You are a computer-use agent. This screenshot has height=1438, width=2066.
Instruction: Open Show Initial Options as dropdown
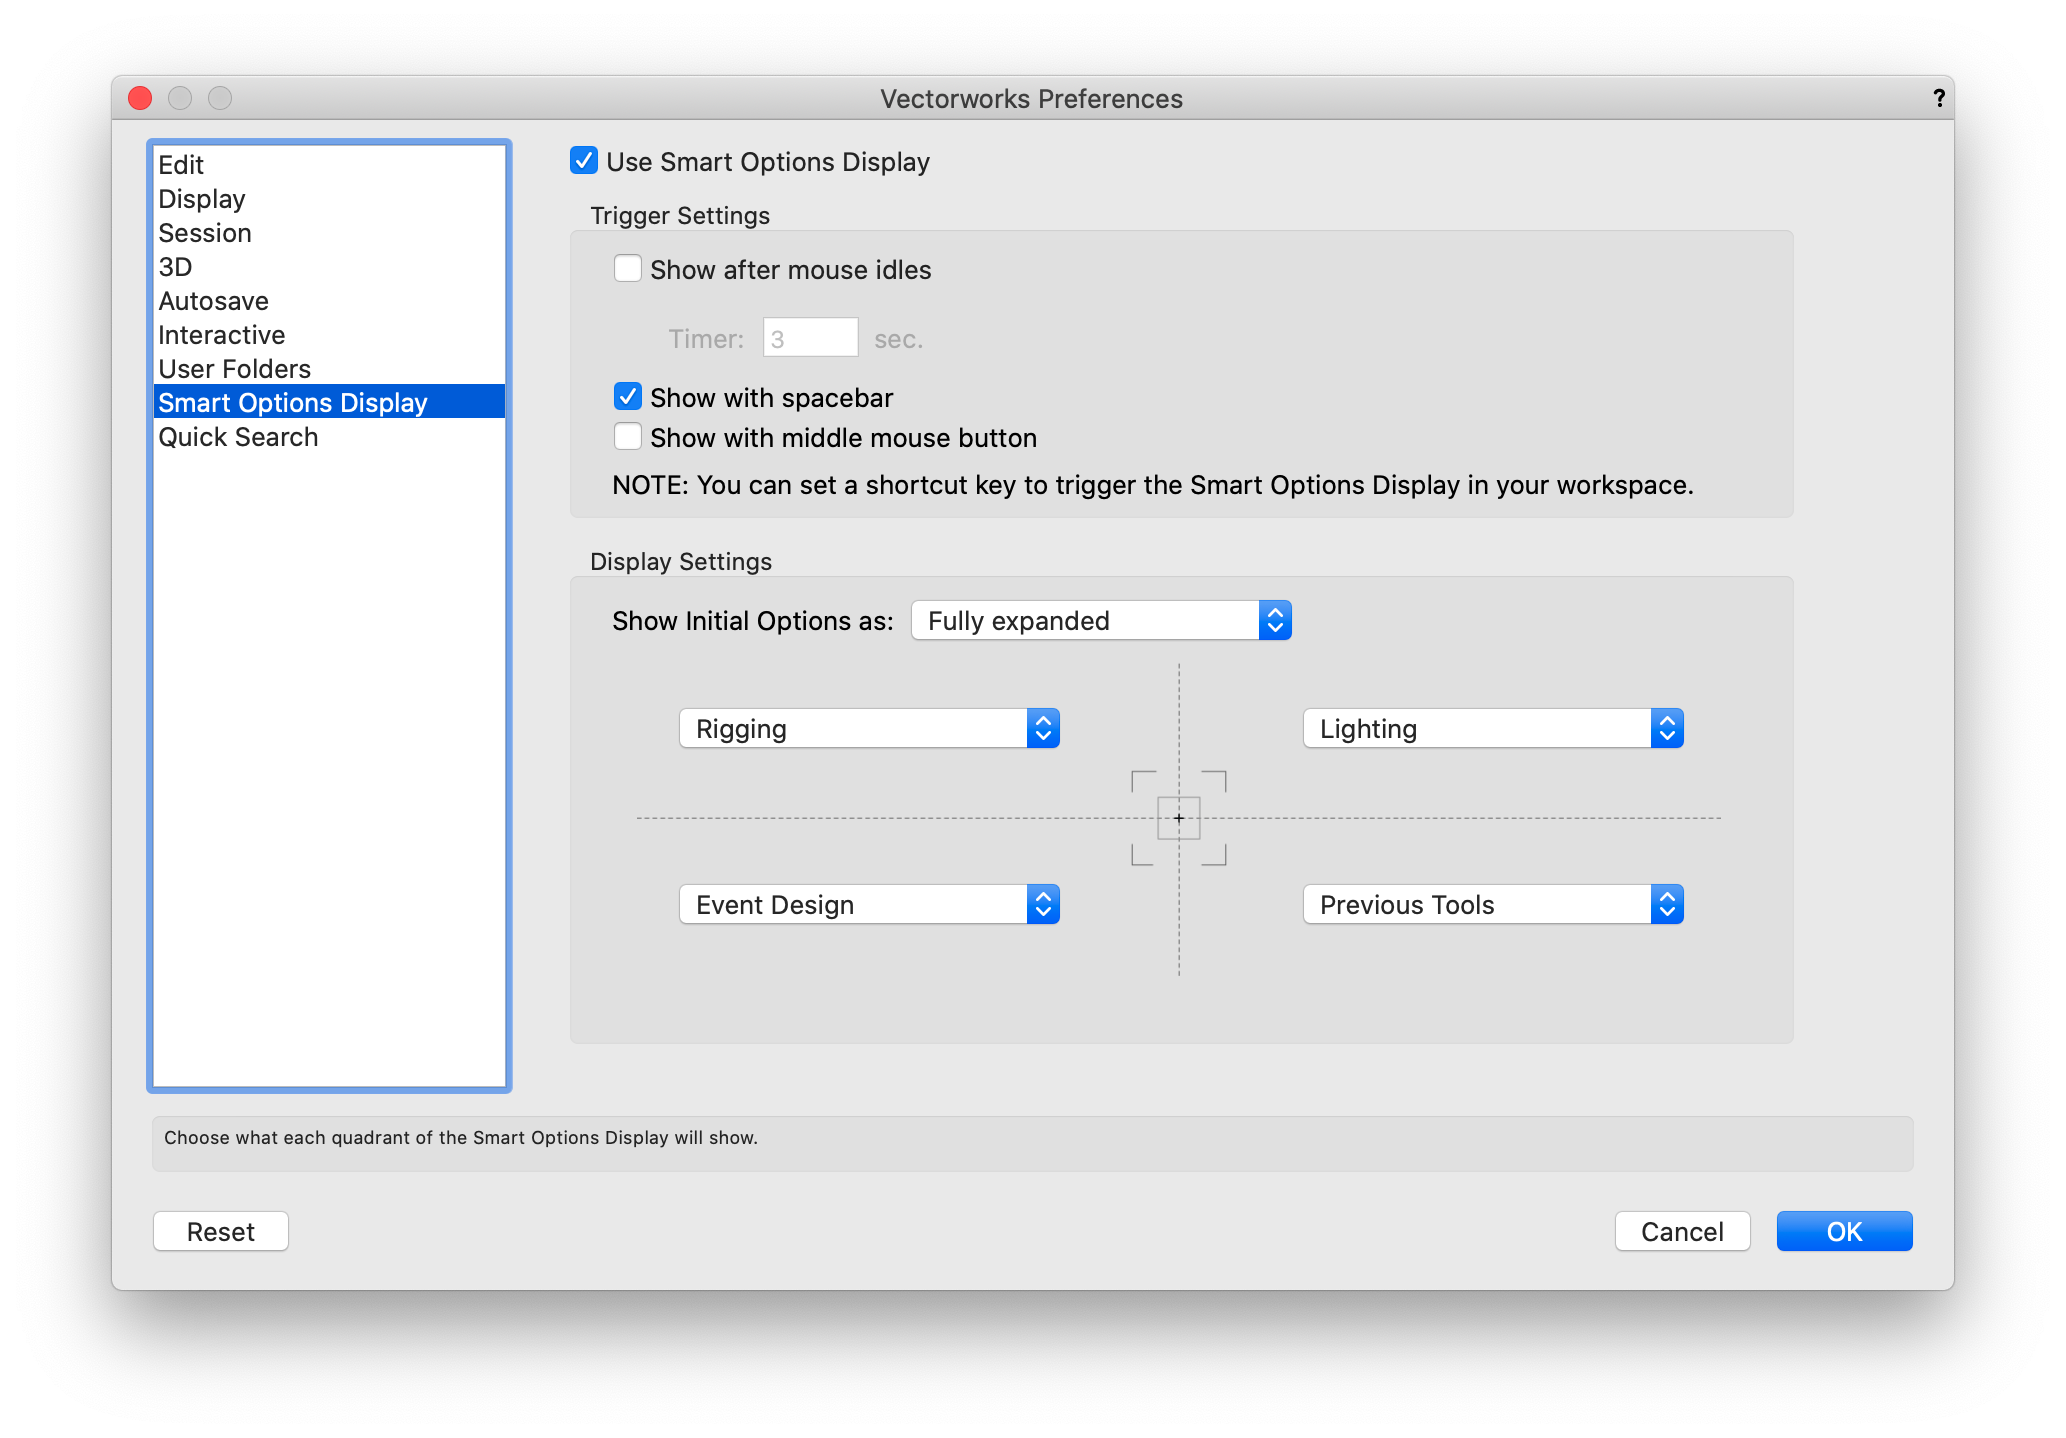click(1100, 621)
